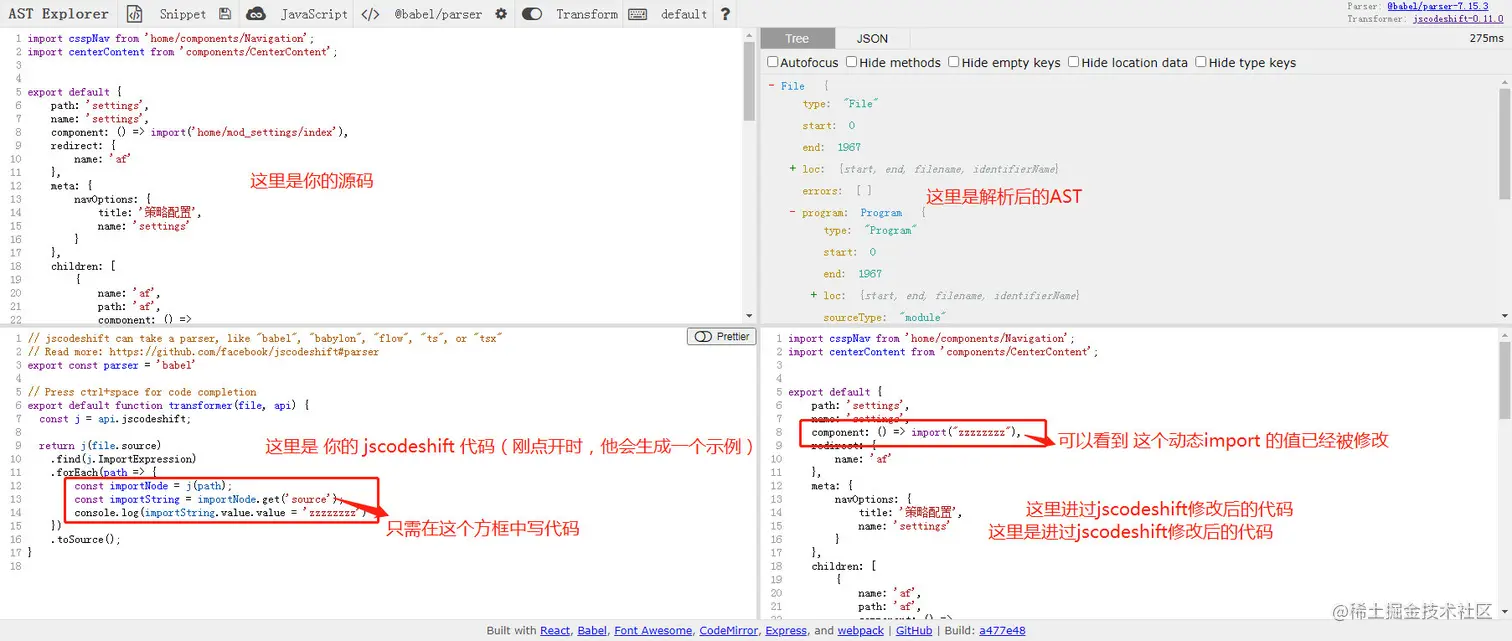Switch to the JSON tab
The height and width of the screenshot is (641, 1512).
(871, 37)
